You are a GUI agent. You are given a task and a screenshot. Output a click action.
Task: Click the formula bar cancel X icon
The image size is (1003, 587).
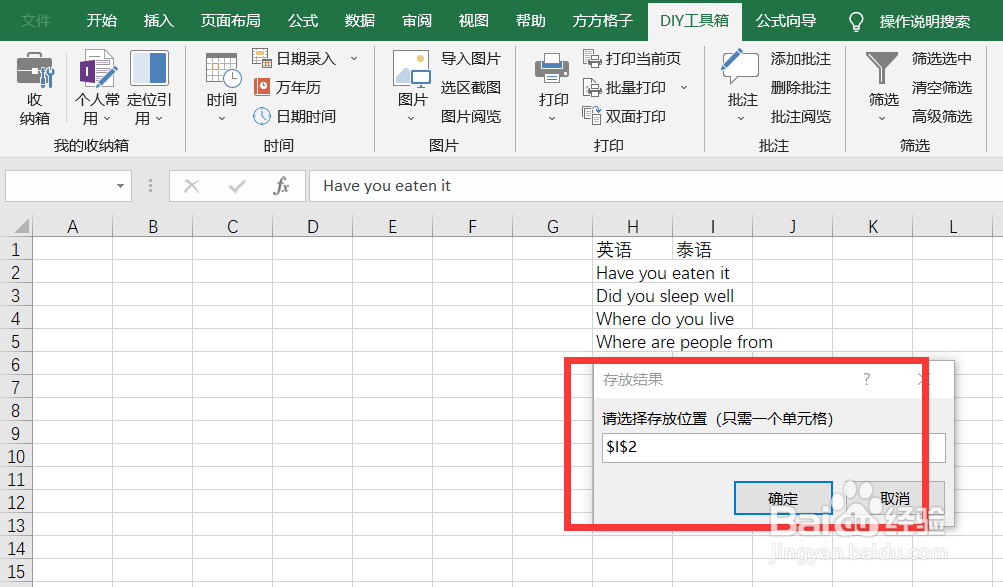(x=191, y=186)
